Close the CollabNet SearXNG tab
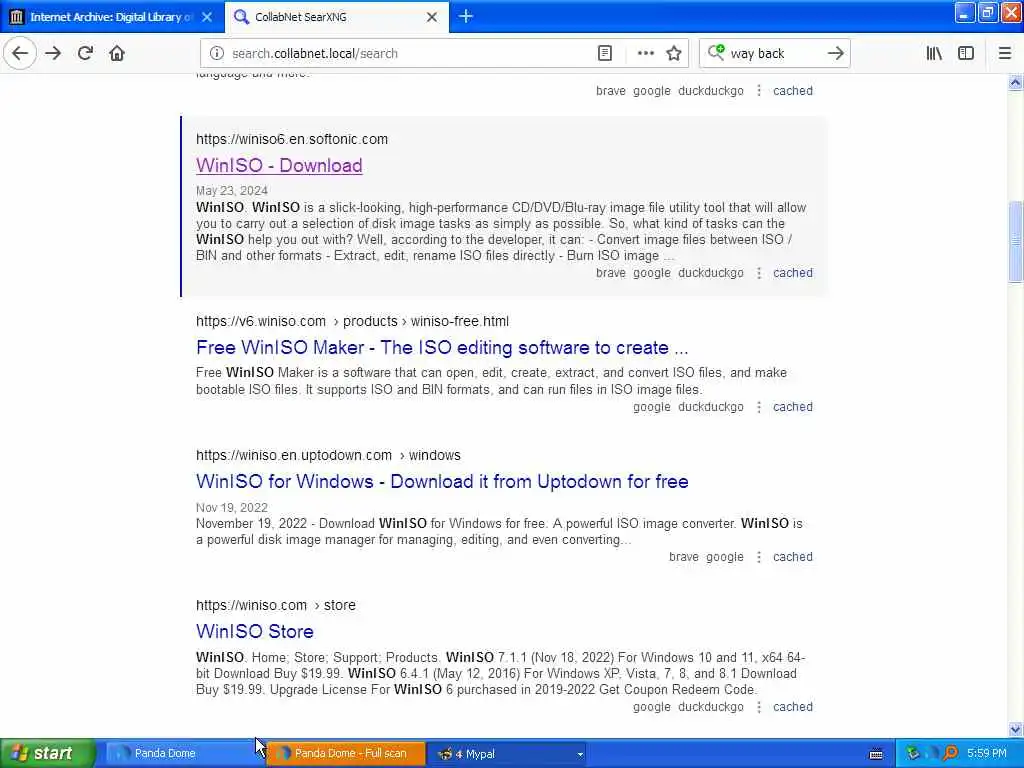 (x=432, y=17)
